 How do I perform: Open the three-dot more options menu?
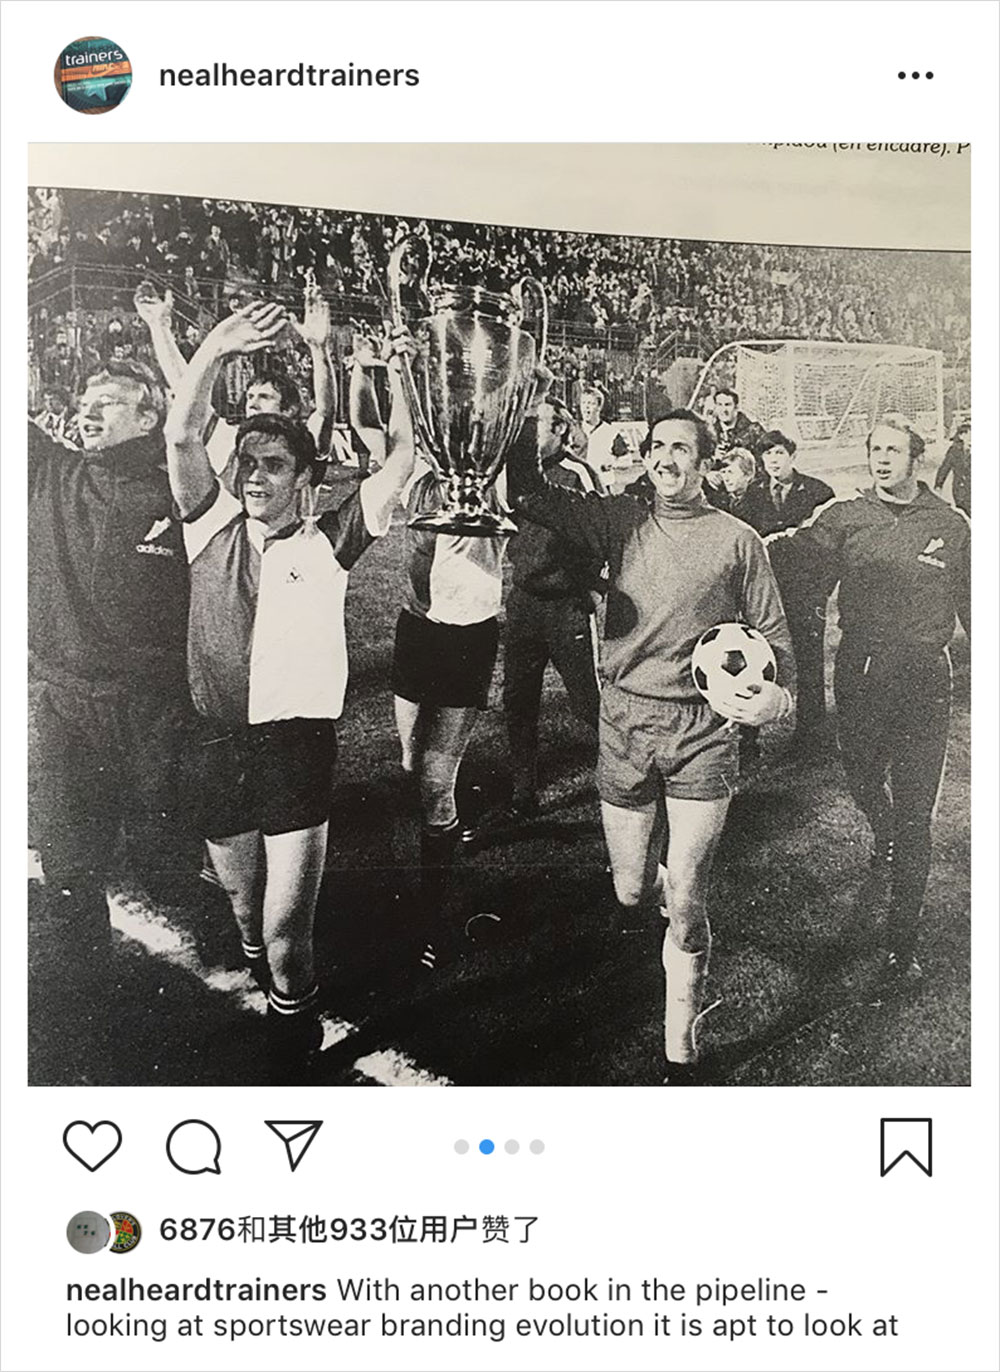[x=915, y=75]
